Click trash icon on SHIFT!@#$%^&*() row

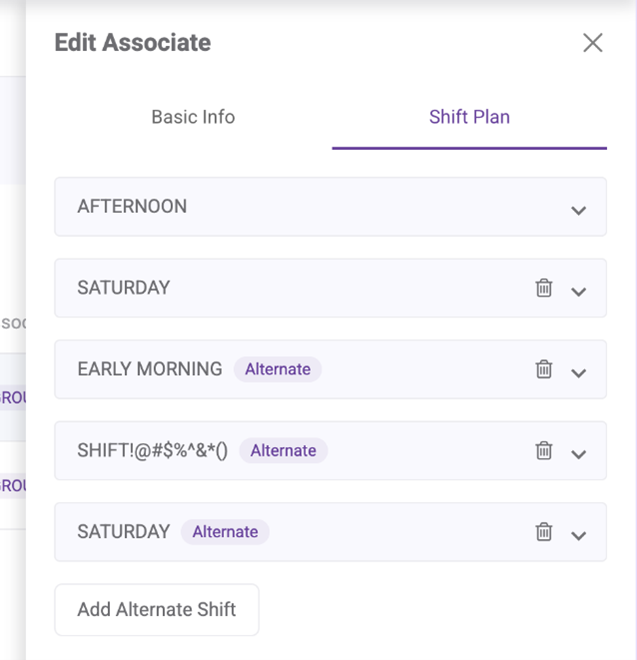[544, 450]
